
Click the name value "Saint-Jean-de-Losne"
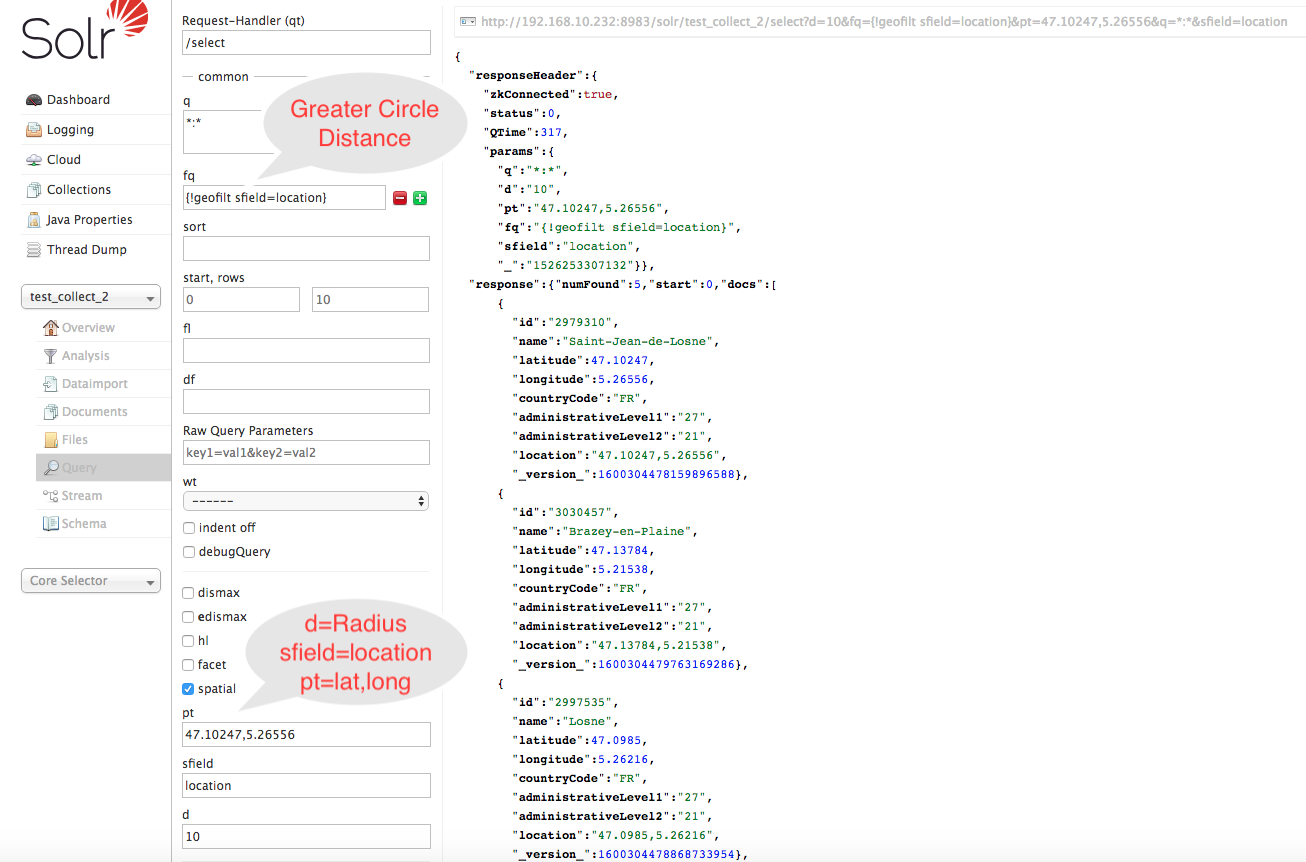(x=640, y=341)
